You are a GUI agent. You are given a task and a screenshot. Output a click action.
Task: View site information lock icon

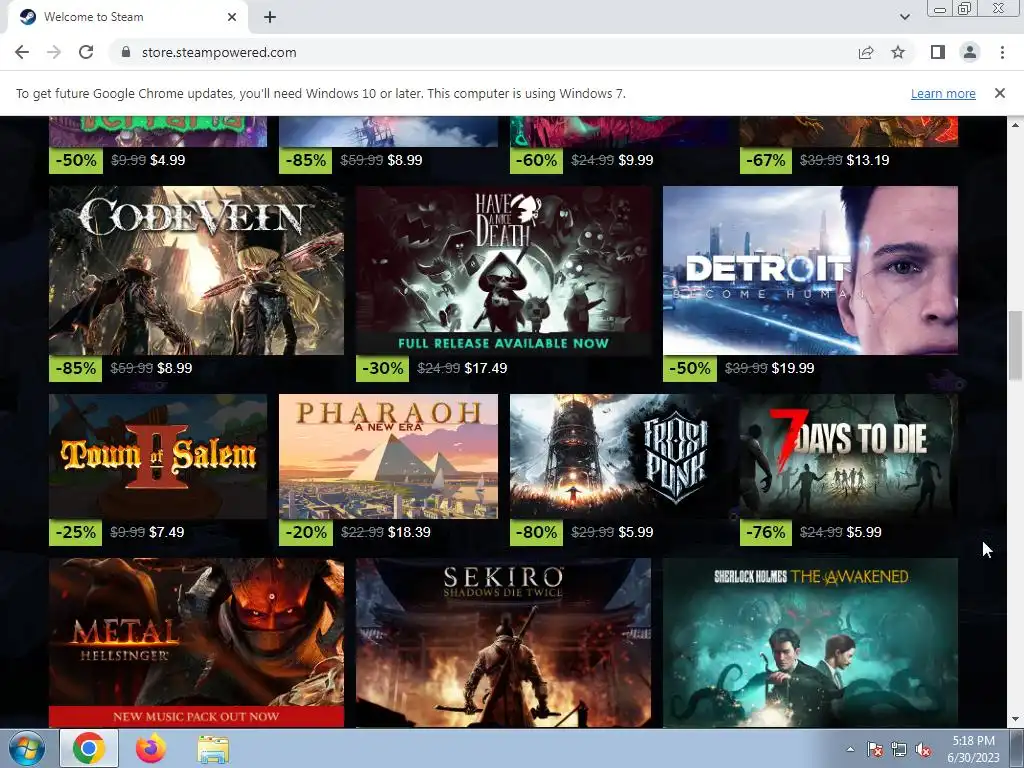click(x=126, y=52)
